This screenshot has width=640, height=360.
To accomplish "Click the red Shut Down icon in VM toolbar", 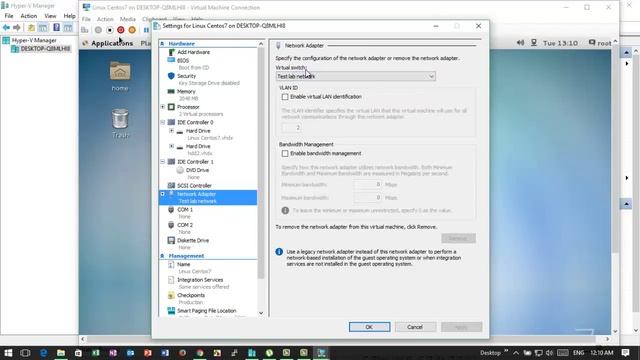I will click(x=121, y=30).
